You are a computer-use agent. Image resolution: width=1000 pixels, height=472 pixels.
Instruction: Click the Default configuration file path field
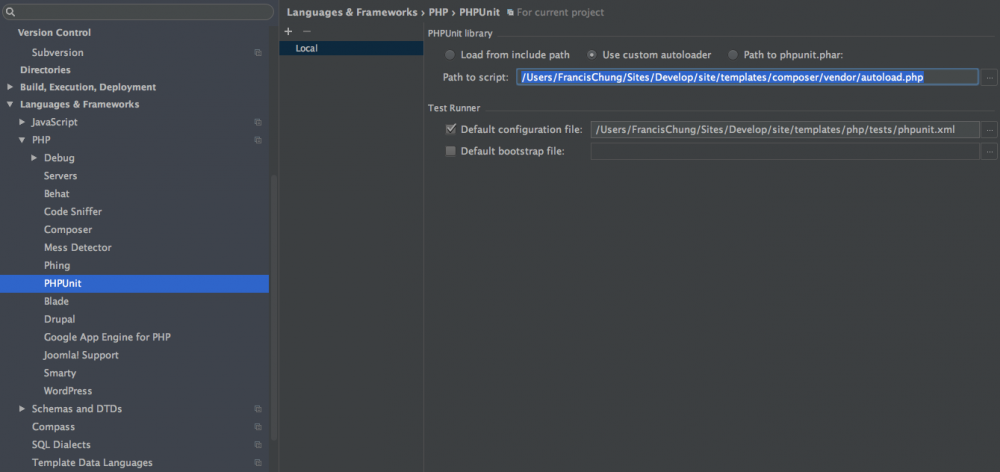(x=785, y=129)
